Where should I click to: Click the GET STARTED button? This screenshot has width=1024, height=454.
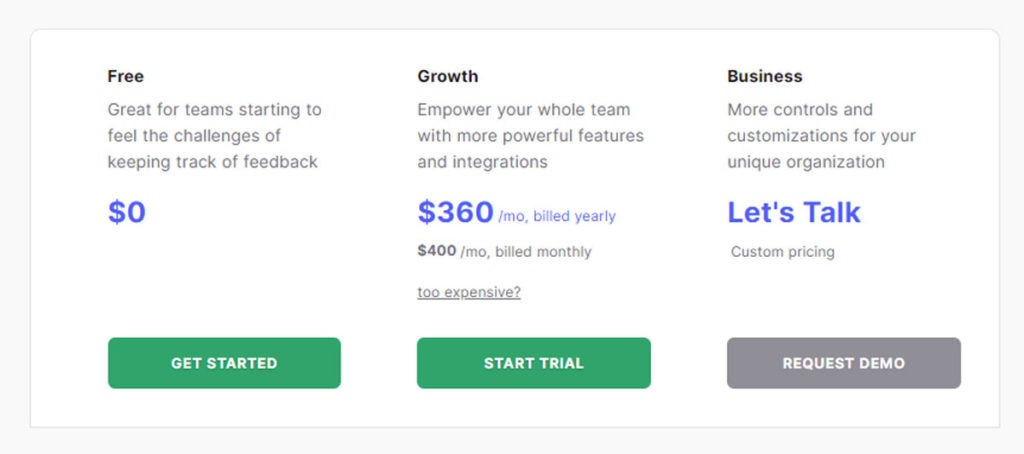coord(224,363)
